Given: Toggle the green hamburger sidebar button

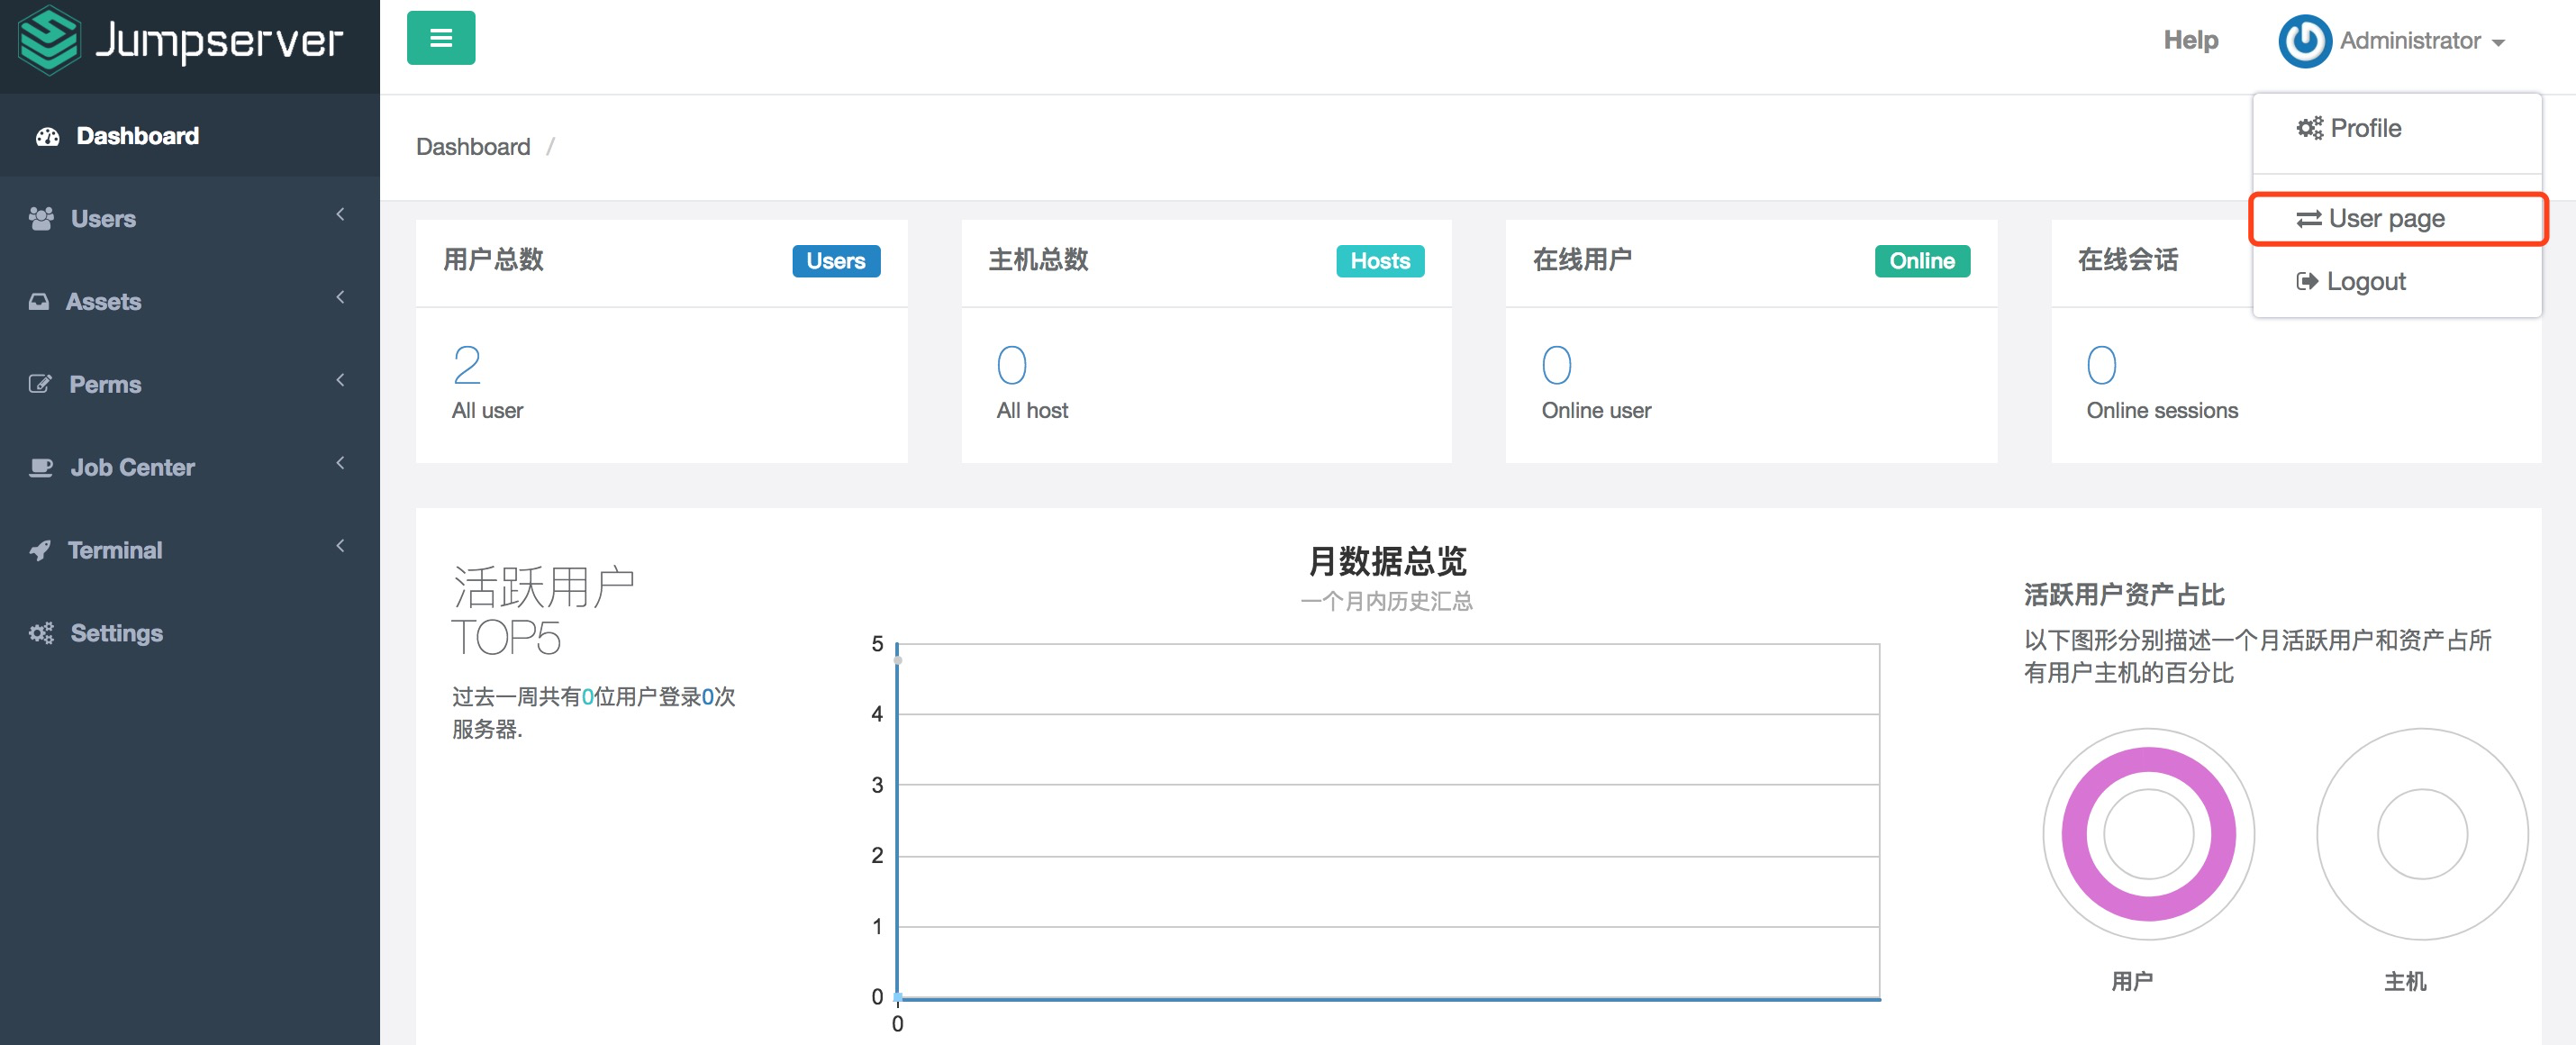Looking at the screenshot, I should [441, 38].
